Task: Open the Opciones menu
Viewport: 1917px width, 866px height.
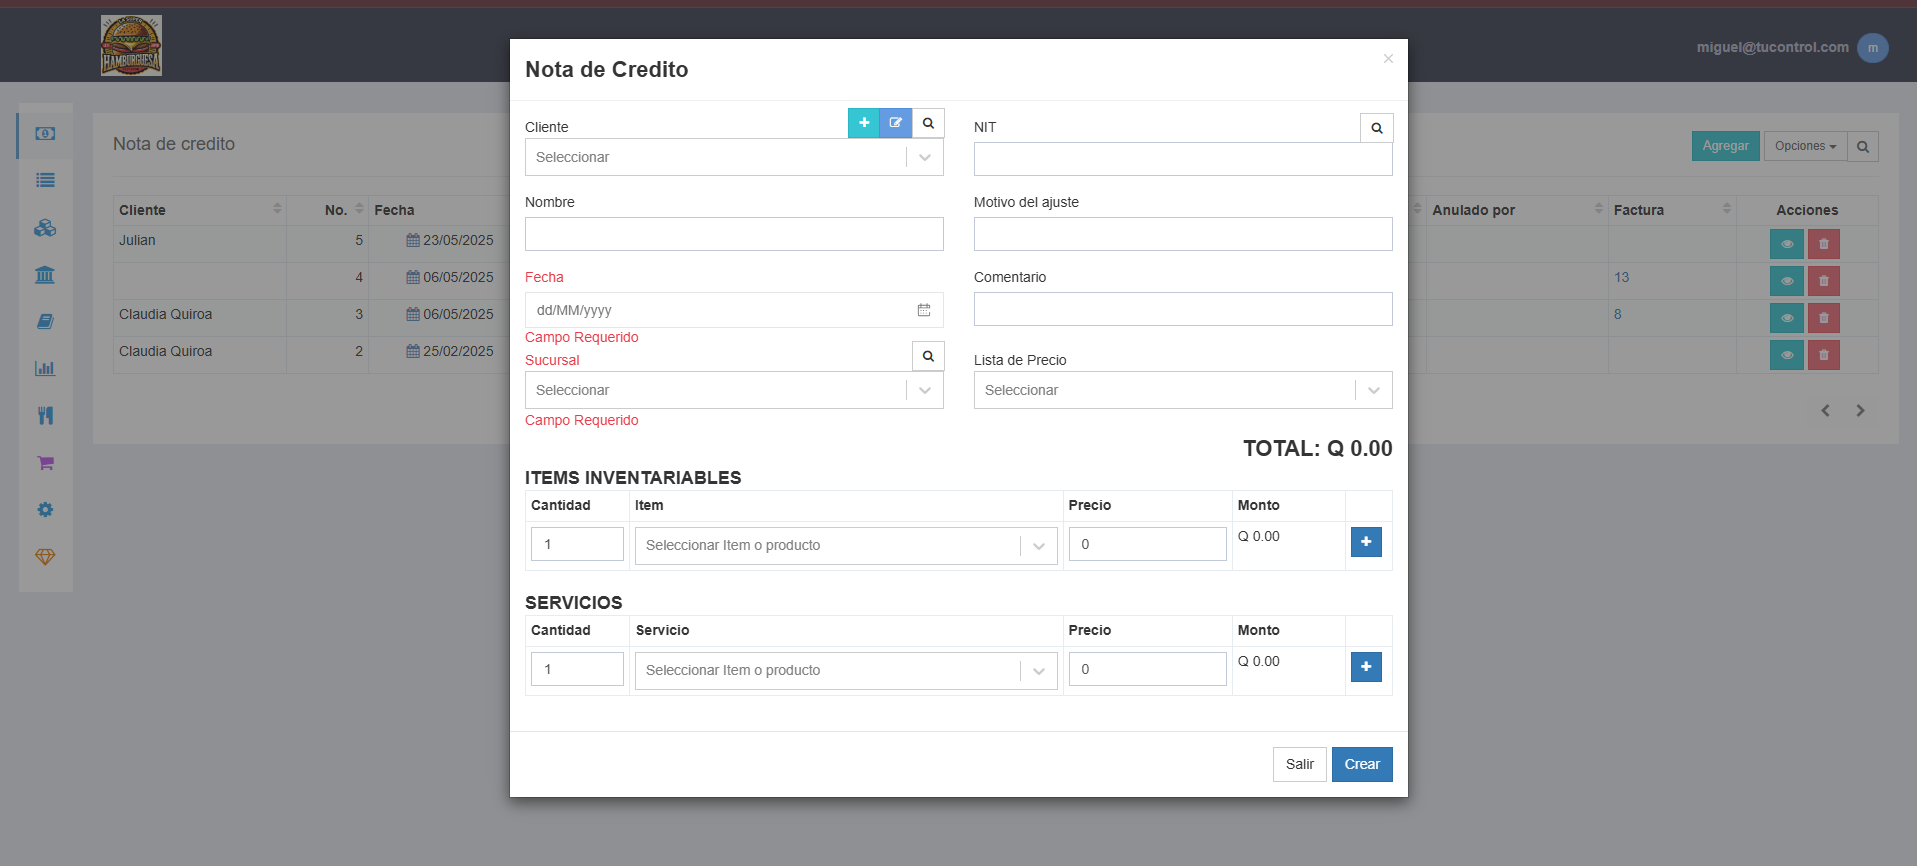Action: coord(1805,146)
